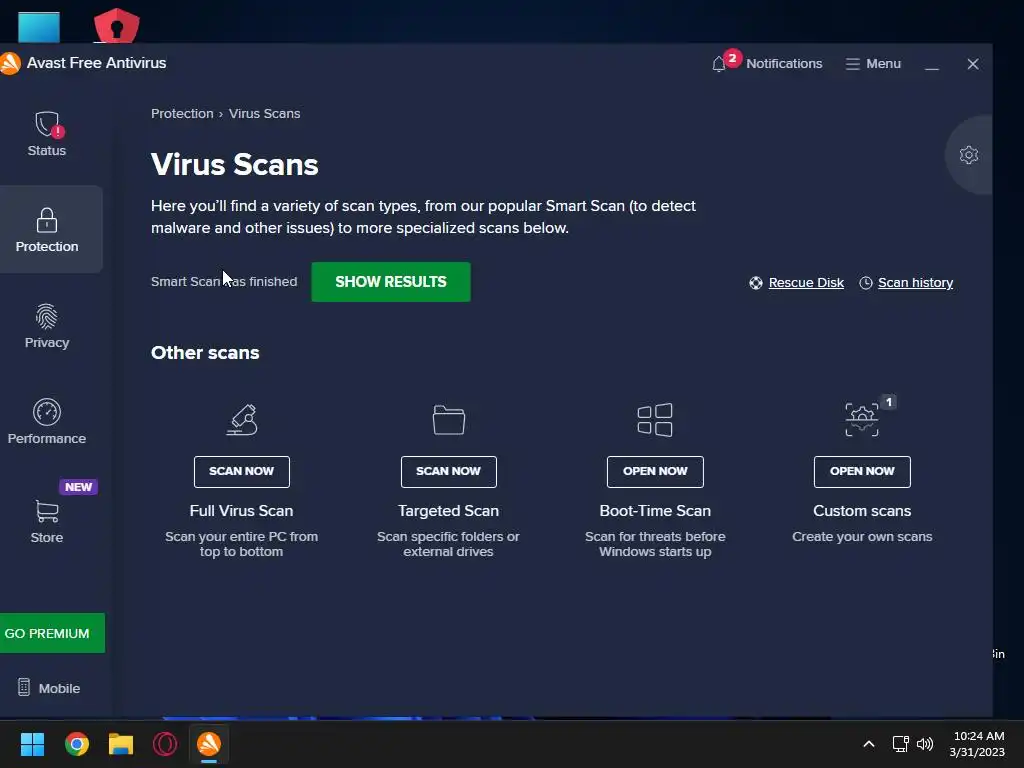Select the Protection lock icon
The height and width of the screenshot is (768, 1024).
[x=46, y=220]
